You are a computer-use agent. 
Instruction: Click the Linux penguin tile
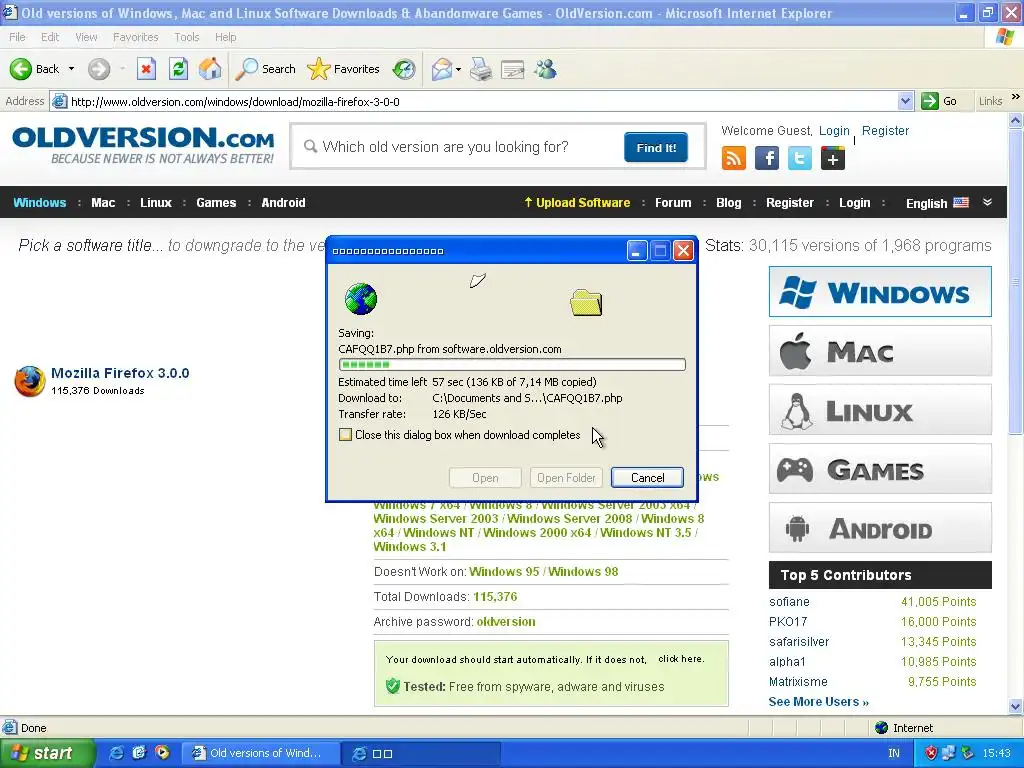pyautogui.click(x=880, y=410)
